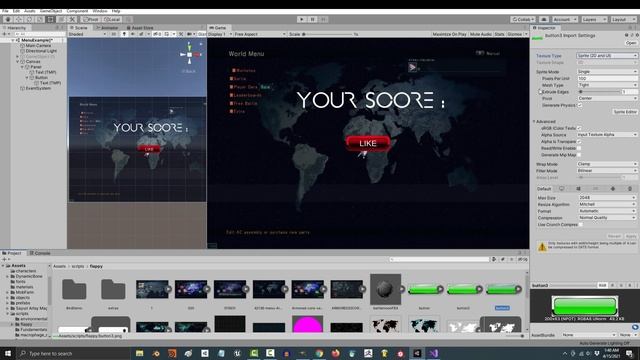
Task: Open the Wrap Mode dropdown
Action: [x=607, y=164]
